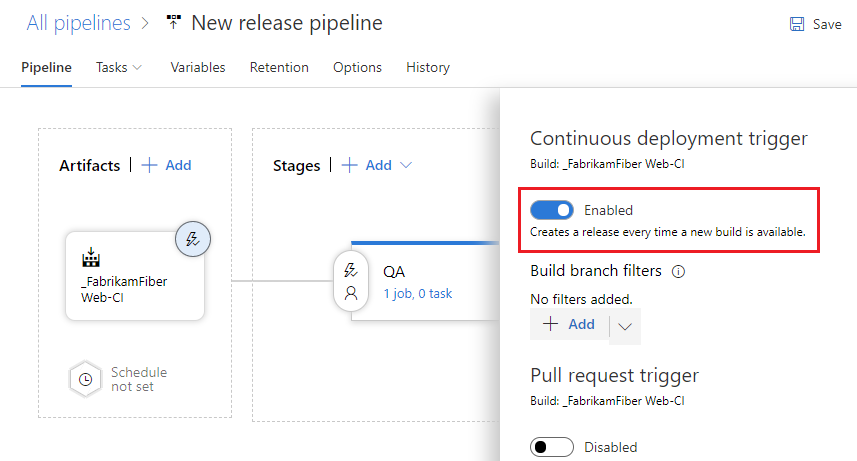This screenshot has height=461, width=857.
Task: Open the branch filter Add dropdown arrow
Action: click(625, 326)
